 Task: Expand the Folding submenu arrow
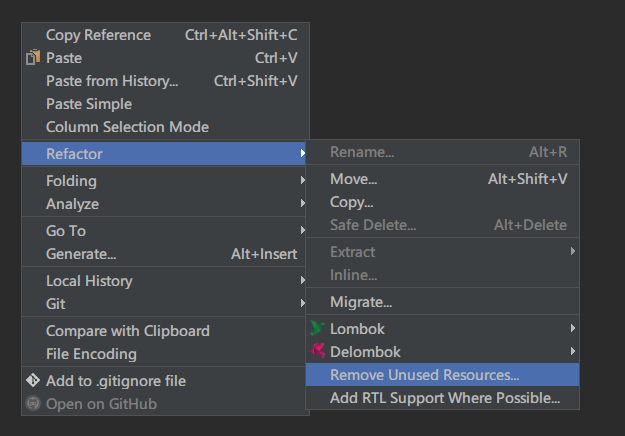point(302,181)
